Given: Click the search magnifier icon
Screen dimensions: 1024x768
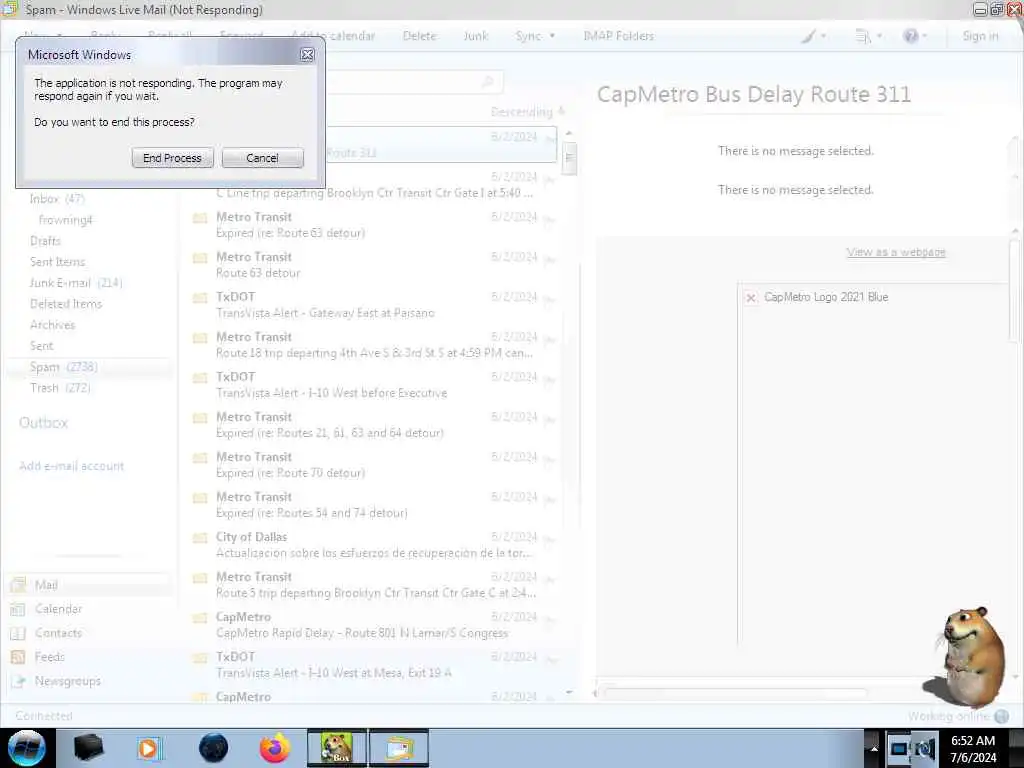Looking at the screenshot, I should pos(488,82).
